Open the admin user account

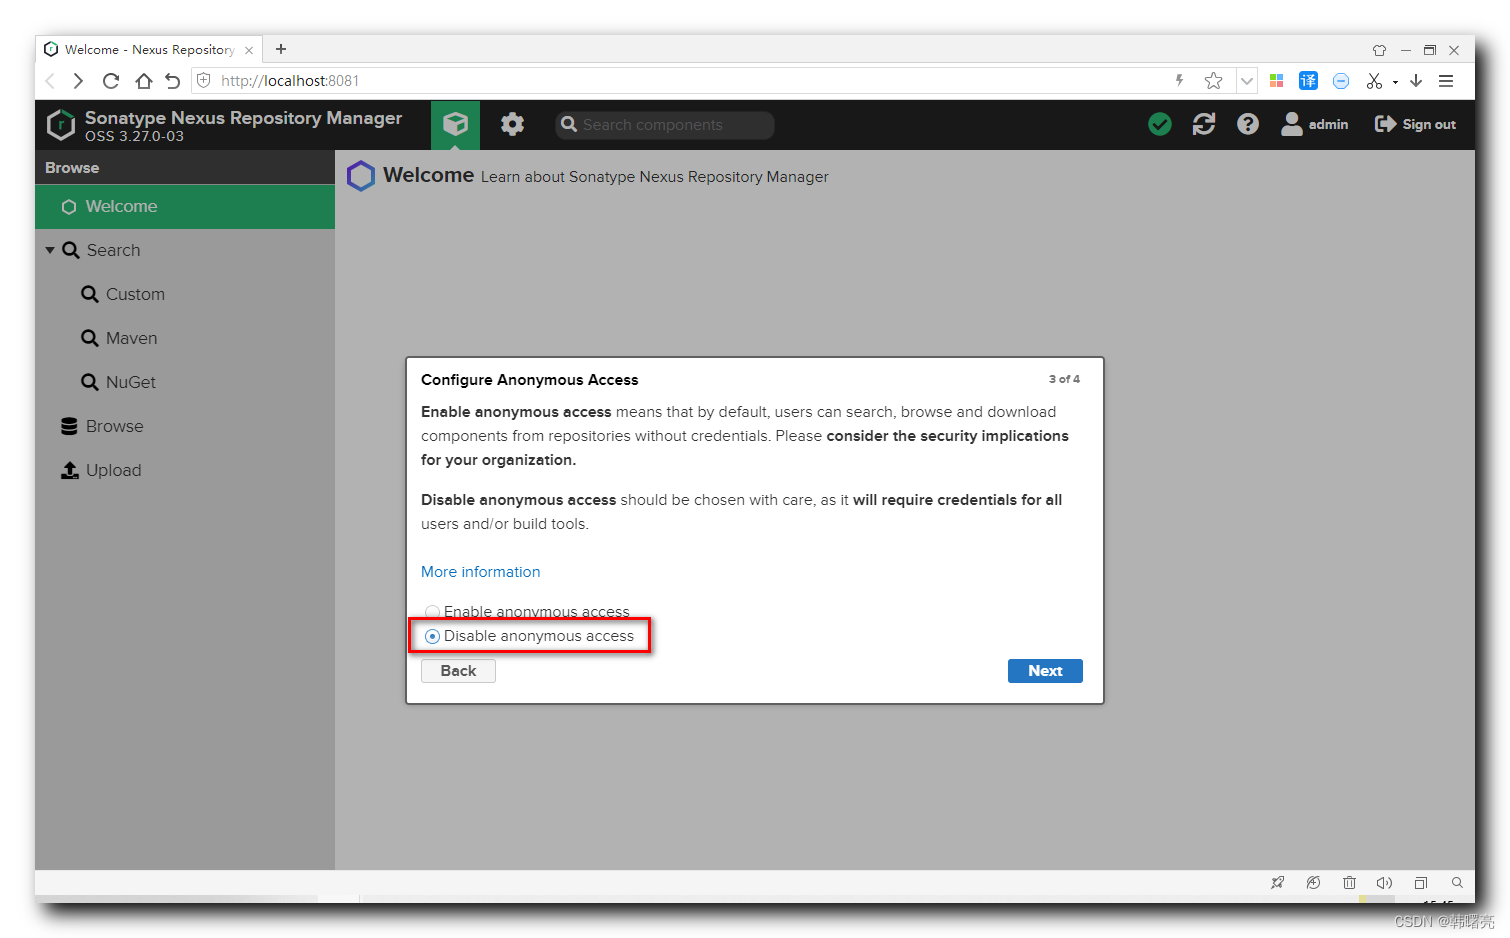(1315, 124)
